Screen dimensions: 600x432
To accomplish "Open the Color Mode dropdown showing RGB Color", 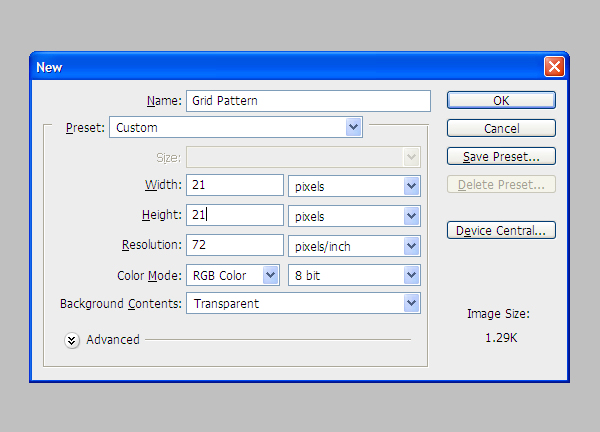I will point(233,275).
